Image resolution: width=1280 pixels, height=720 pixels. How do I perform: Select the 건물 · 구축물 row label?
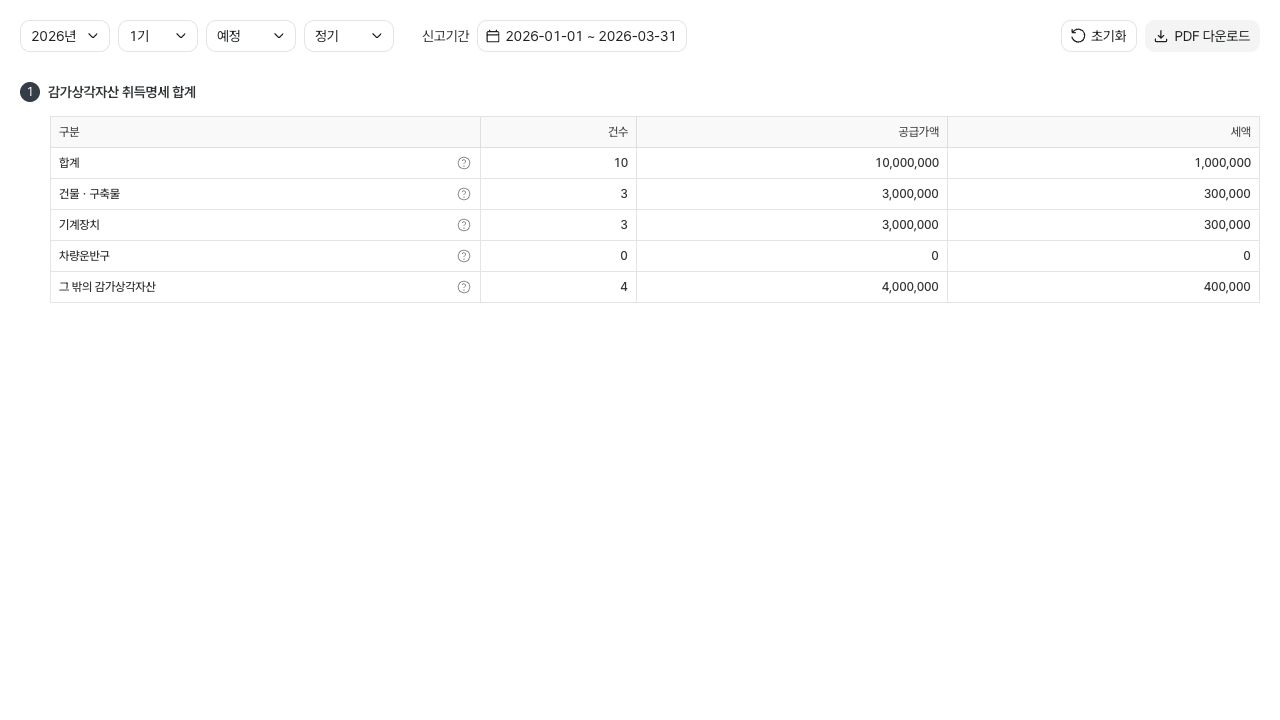pos(89,194)
